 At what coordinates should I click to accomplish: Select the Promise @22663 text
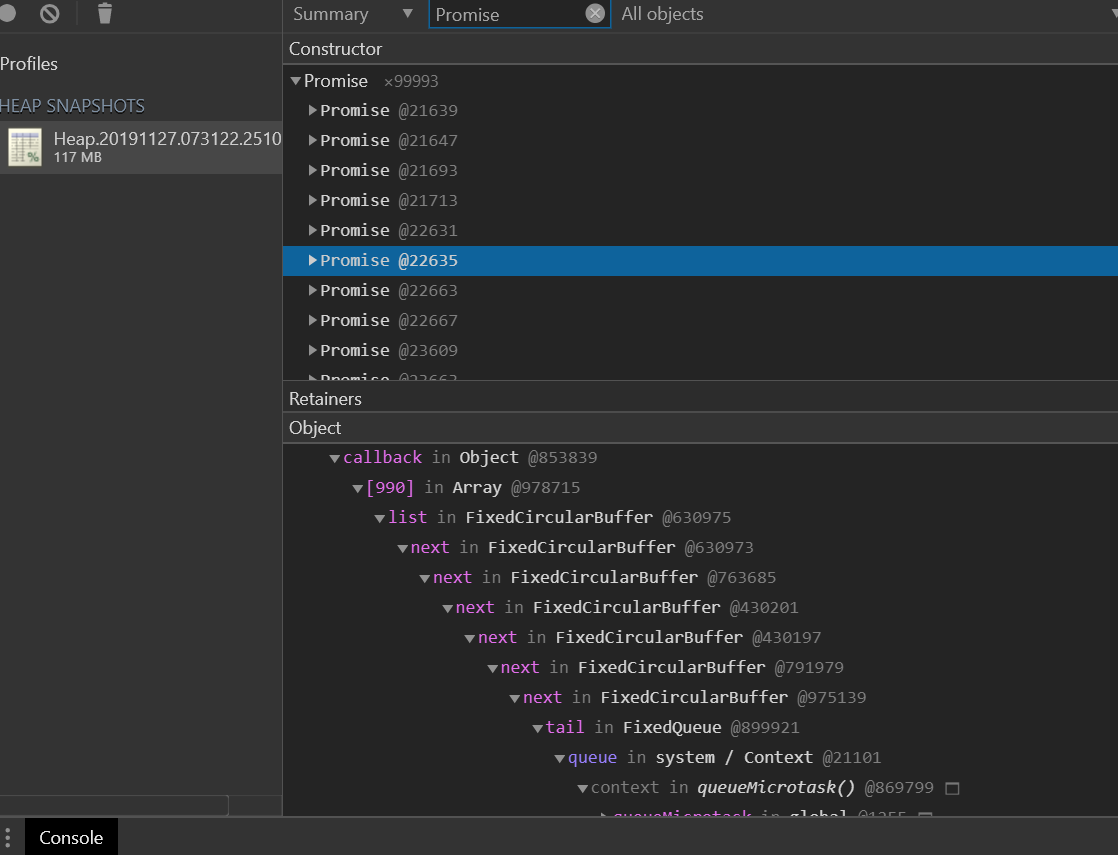pos(389,290)
